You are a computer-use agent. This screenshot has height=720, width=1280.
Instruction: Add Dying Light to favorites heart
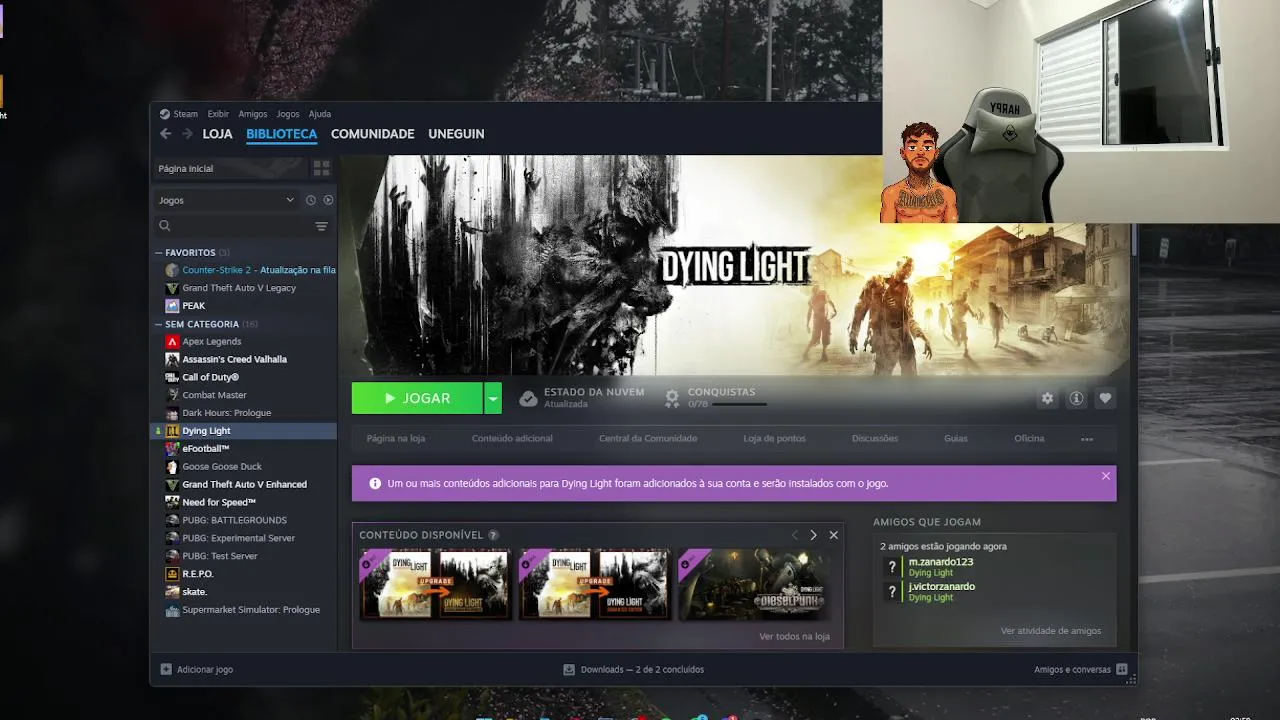[x=1105, y=398]
